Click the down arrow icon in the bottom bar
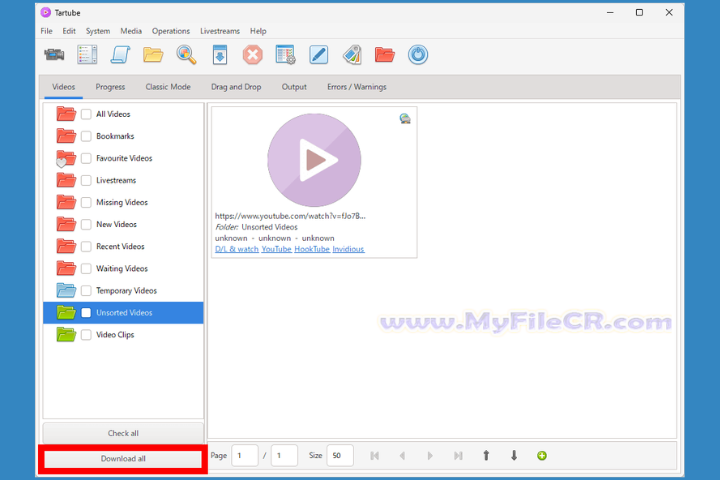The image size is (720, 480). (514, 456)
